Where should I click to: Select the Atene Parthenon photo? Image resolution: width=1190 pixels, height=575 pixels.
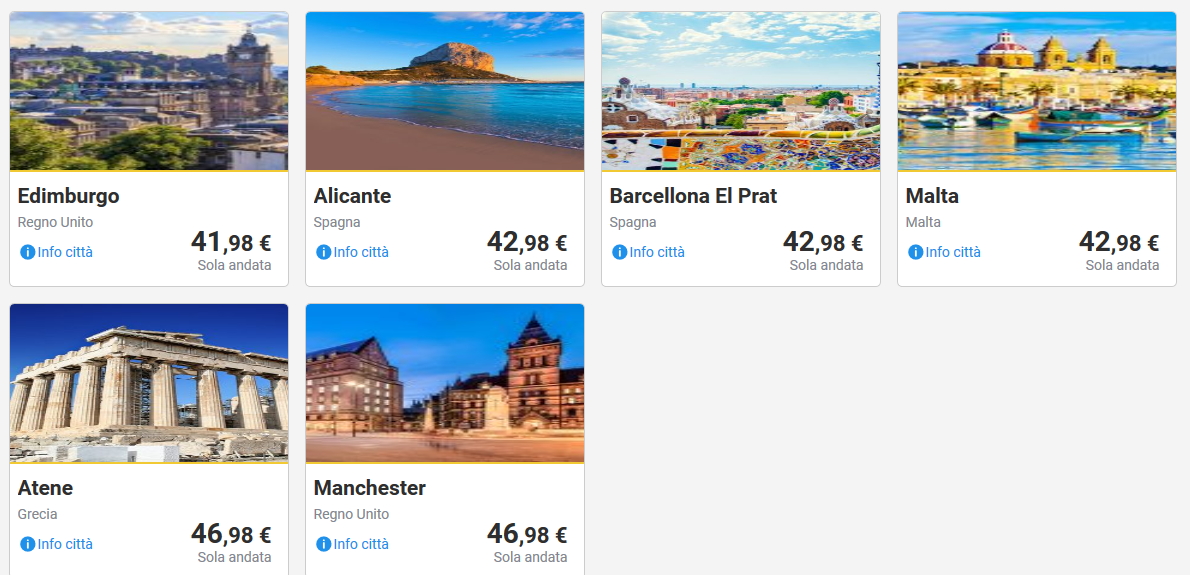pyautogui.click(x=149, y=383)
